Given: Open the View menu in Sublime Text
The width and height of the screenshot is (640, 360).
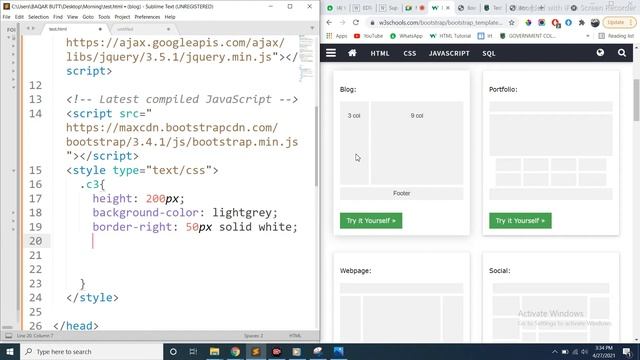Looking at the screenshot, I should point(72,17).
